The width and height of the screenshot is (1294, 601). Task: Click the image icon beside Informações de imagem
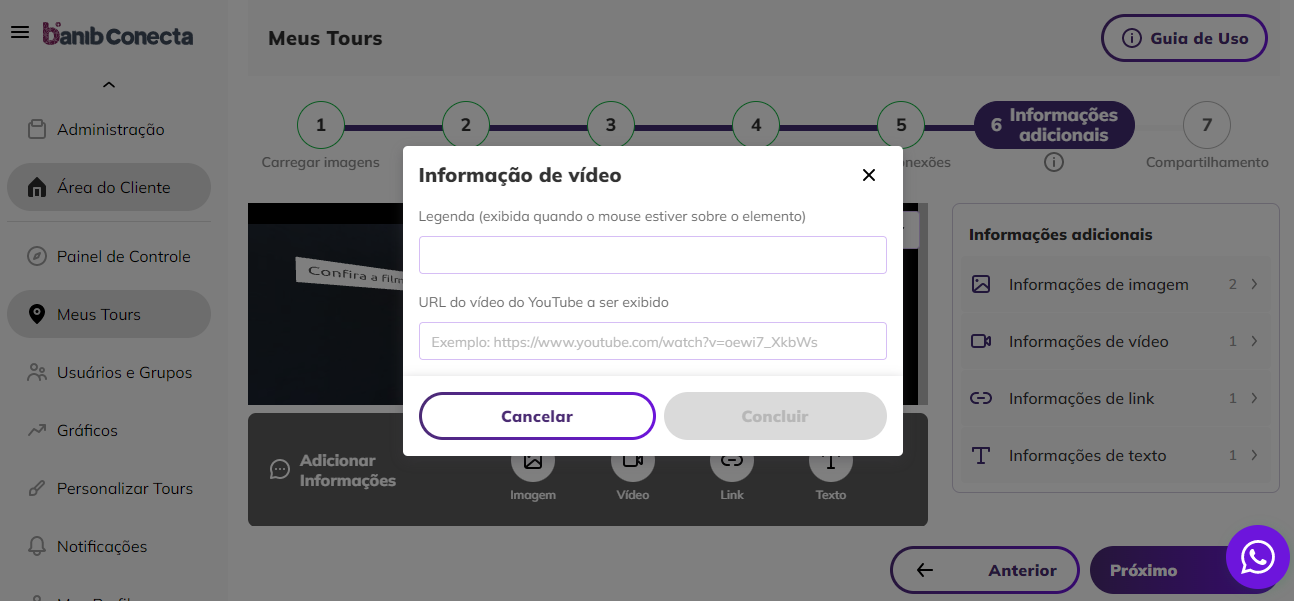pyautogui.click(x=981, y=284)
